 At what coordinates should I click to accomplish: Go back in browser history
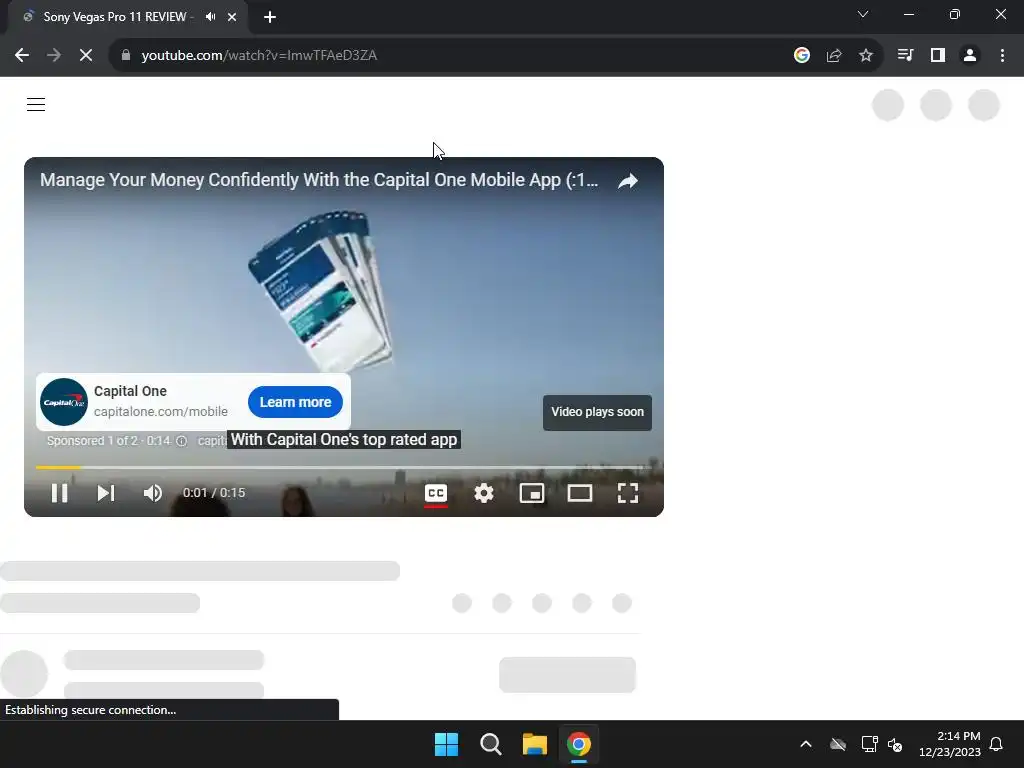(22, 56)
